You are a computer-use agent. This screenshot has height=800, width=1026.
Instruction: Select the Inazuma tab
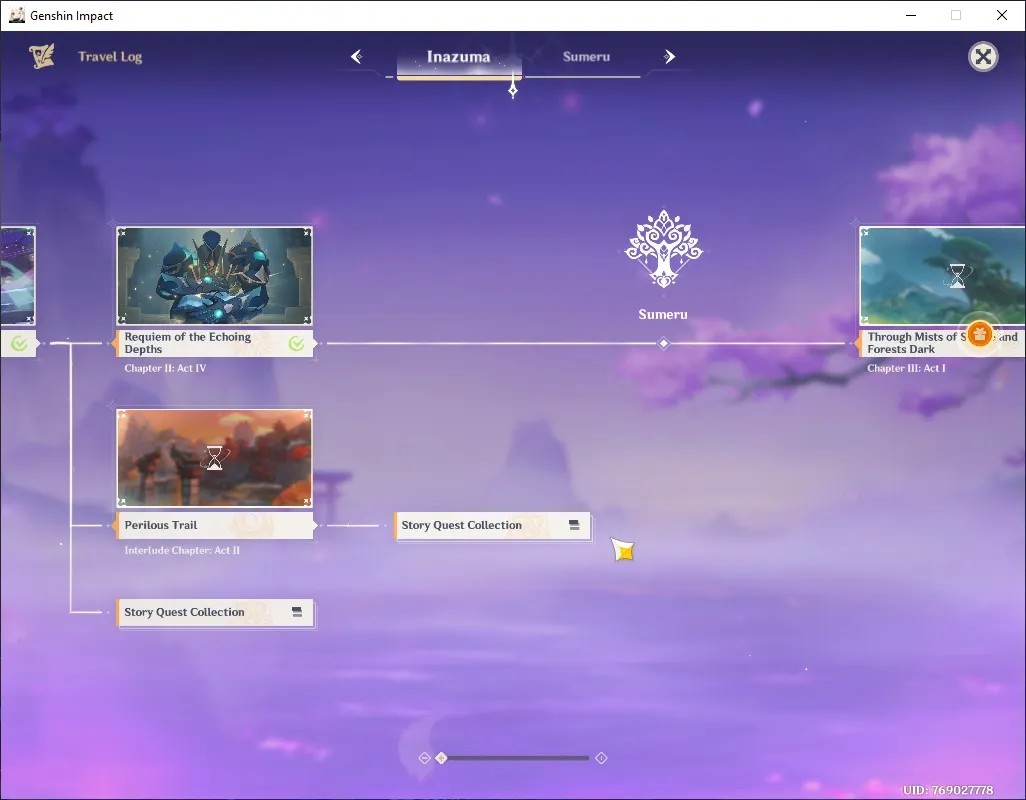459,58
